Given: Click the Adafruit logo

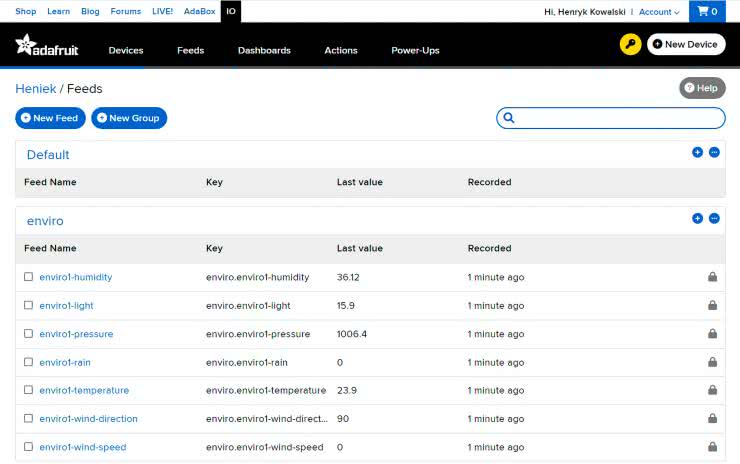Looking at the screenshot, I should (x=47, y=47).
